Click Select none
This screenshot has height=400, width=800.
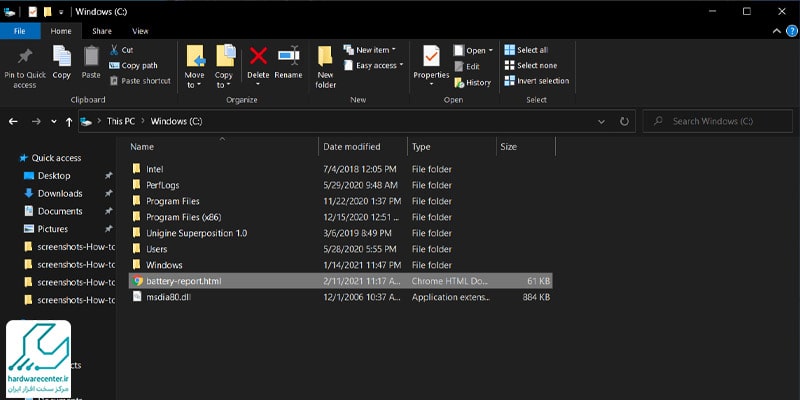coord(531,65)
